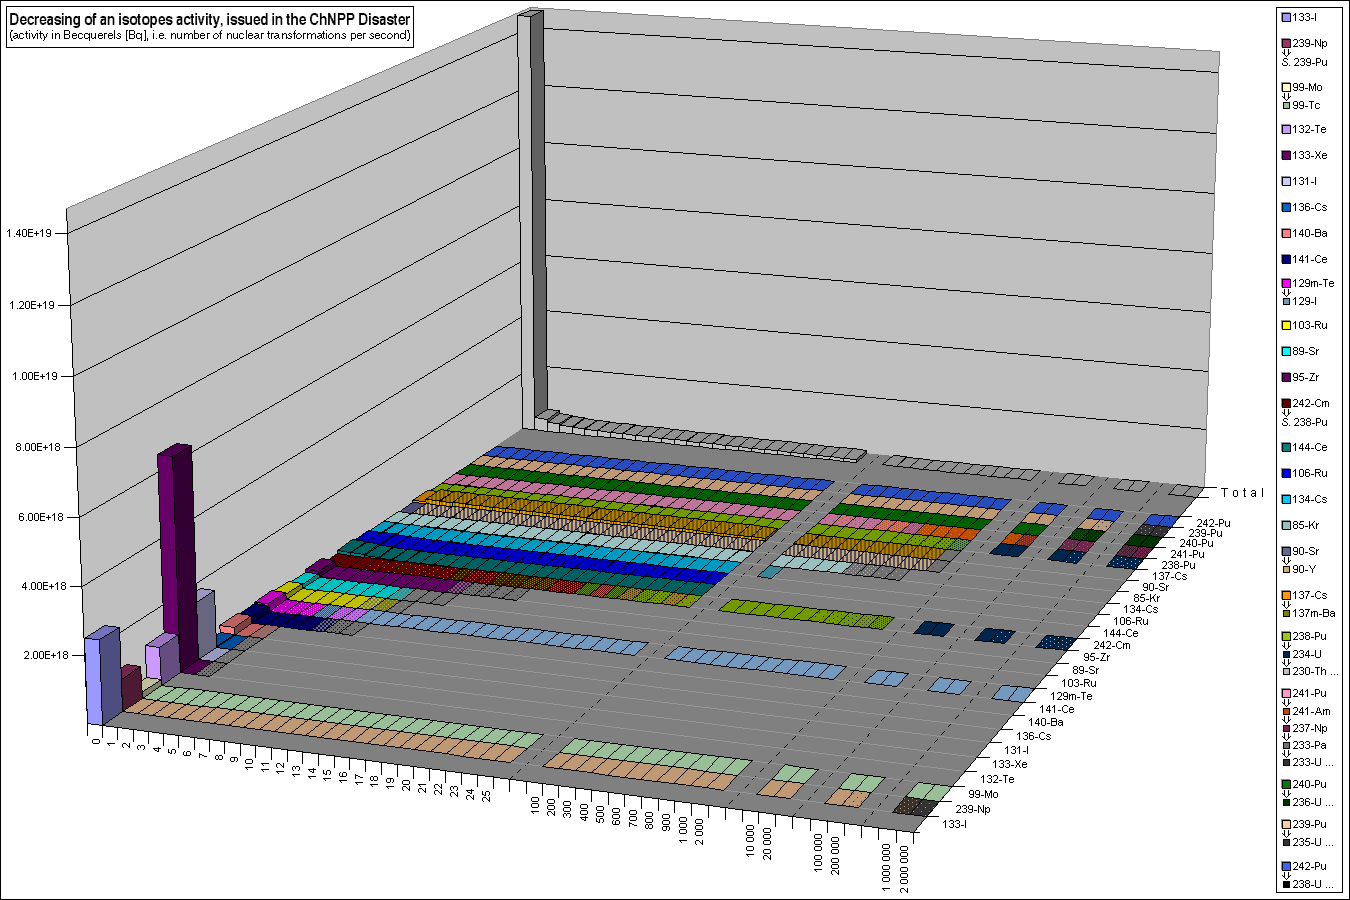Viewport: 1350px width, 900px height.
Task: Click the 133-I legend color swatch
Action: tap(1286, 17)
